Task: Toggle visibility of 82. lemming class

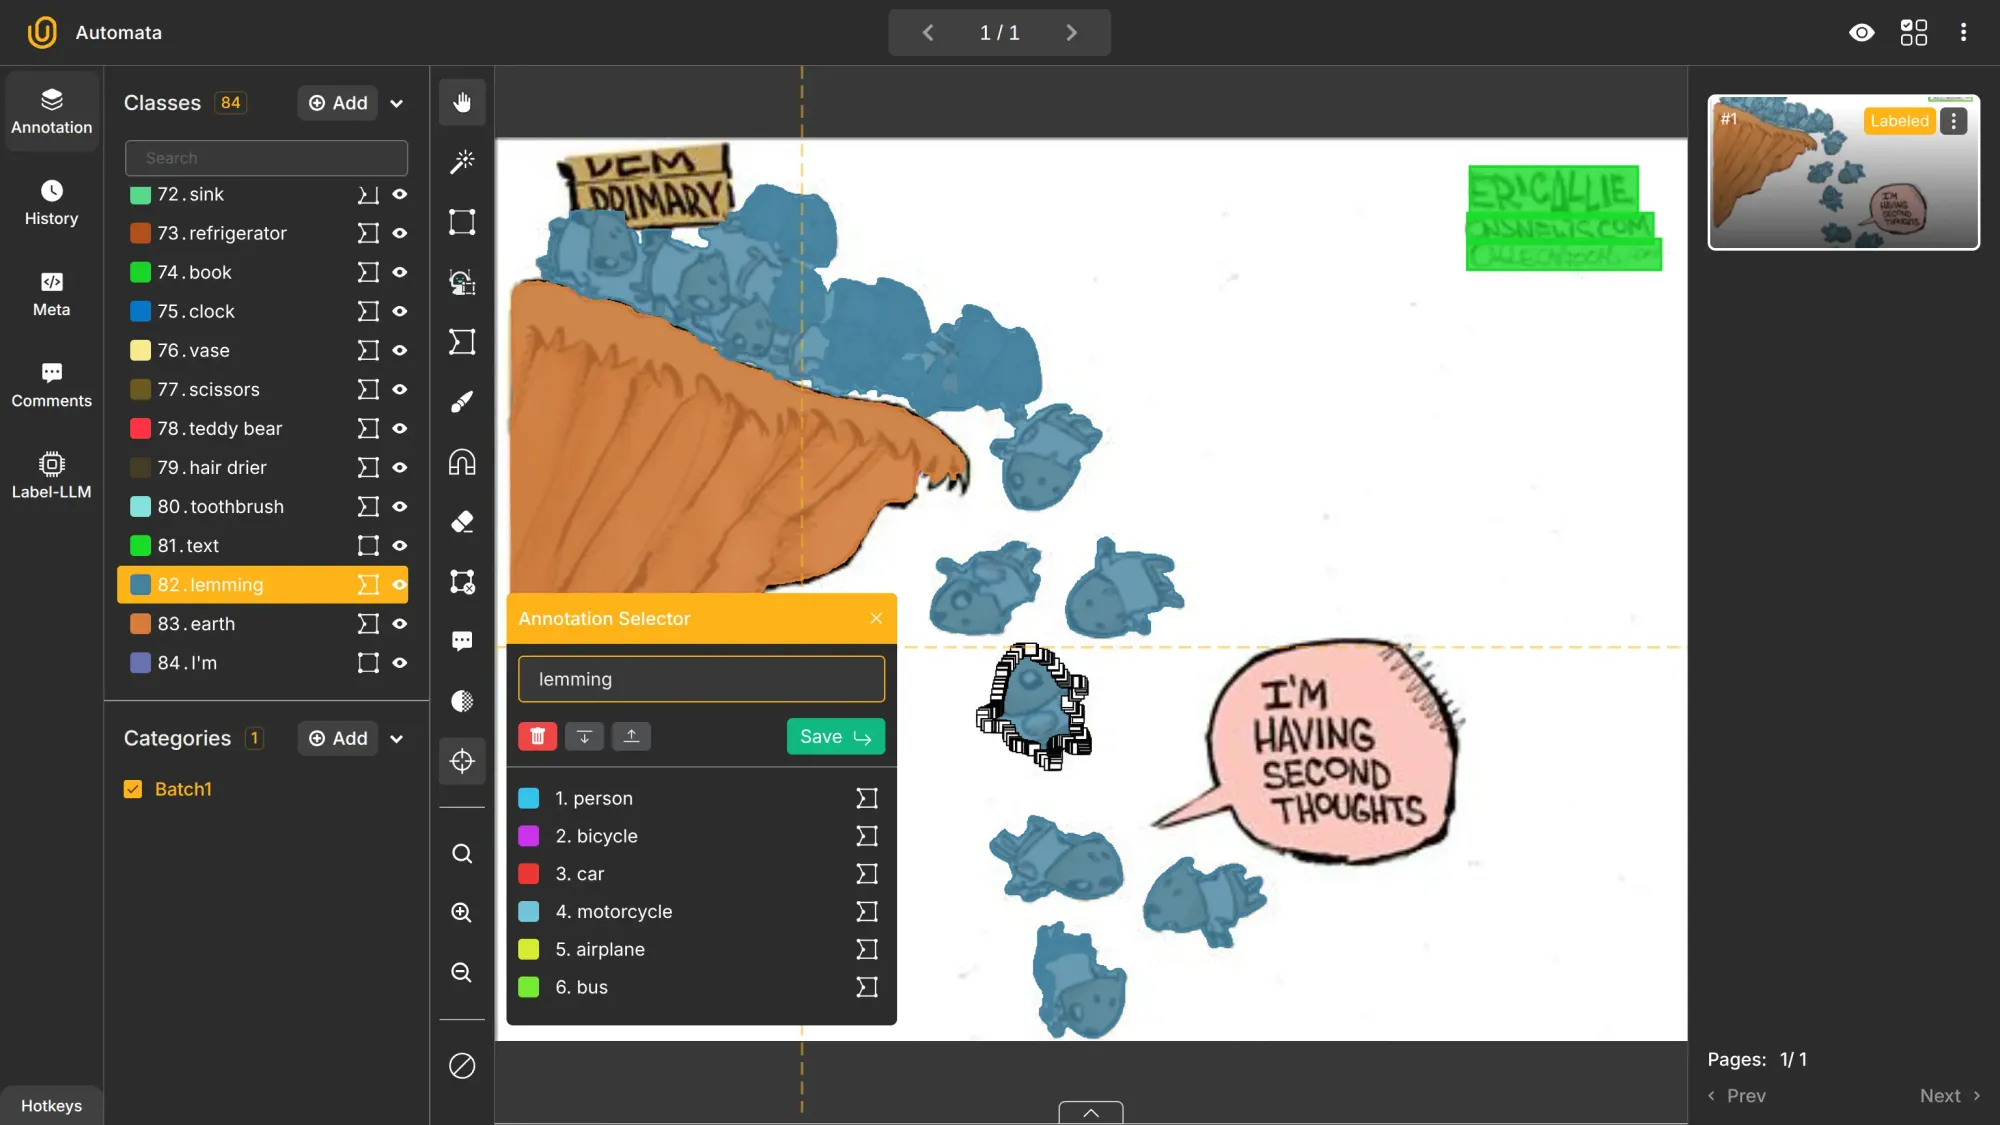Action: point(400,585)
